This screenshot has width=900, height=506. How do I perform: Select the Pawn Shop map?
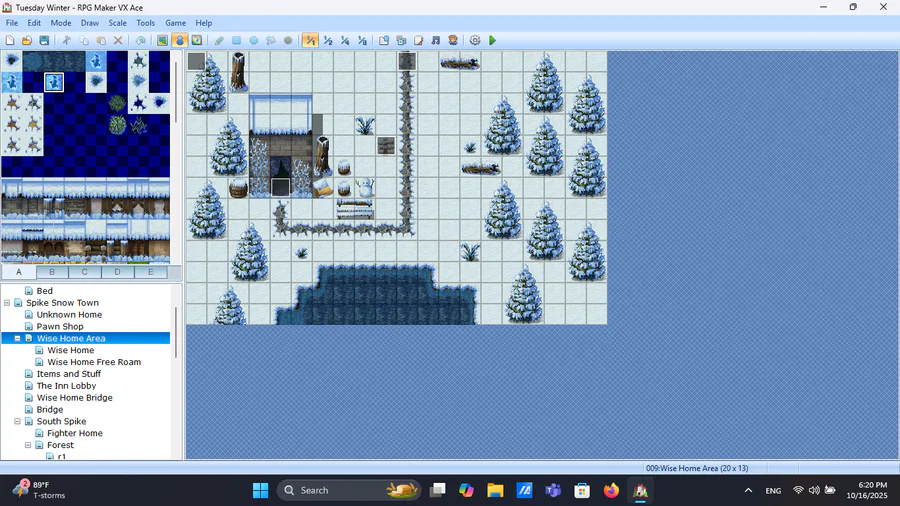pyautogui.click(x=60, y=326)
